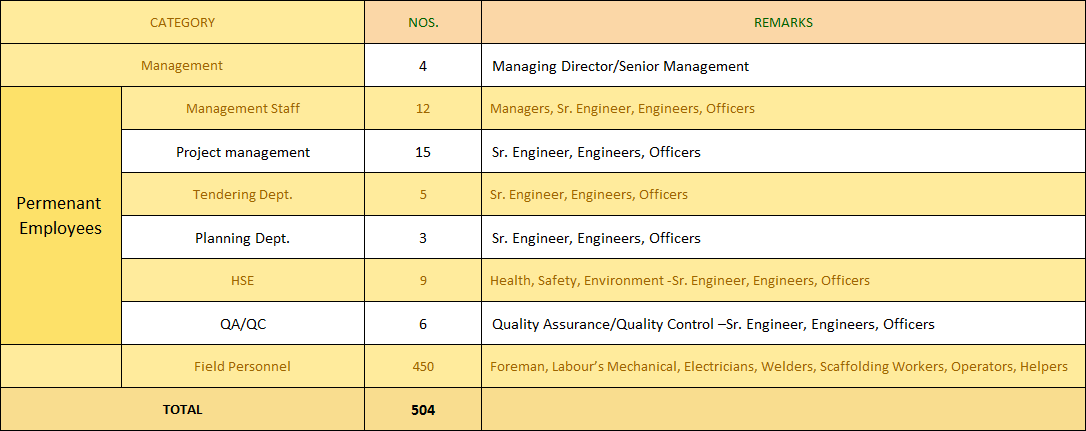Select the Management category cell

[182, 66]
